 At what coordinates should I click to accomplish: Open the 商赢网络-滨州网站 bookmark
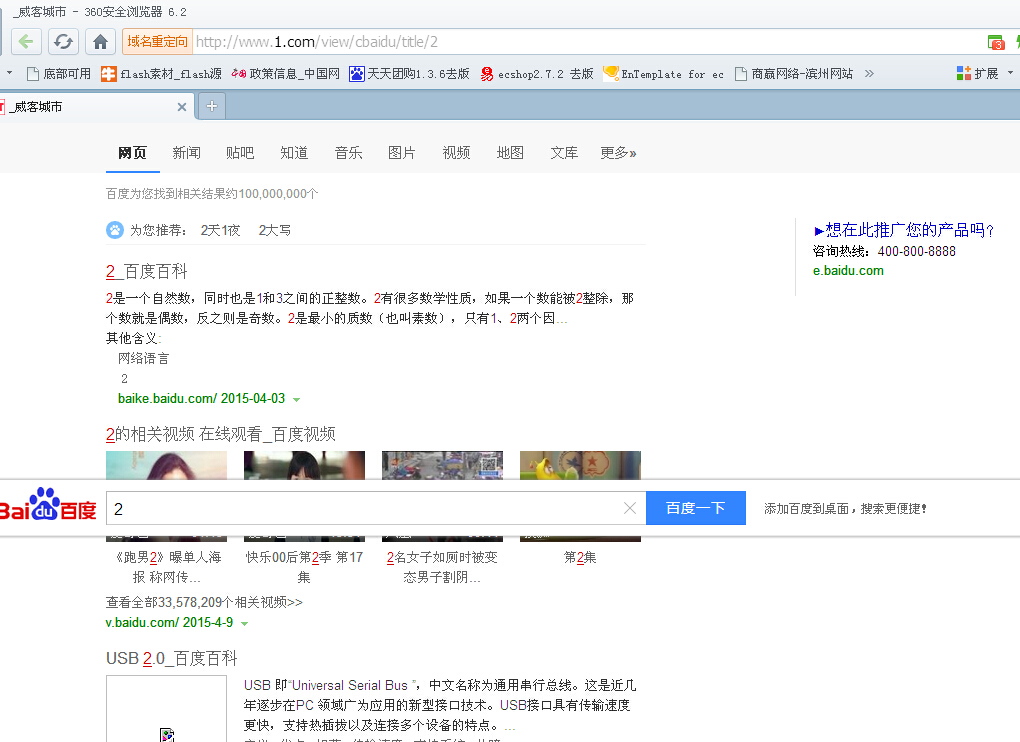click(x=794, y=74)
